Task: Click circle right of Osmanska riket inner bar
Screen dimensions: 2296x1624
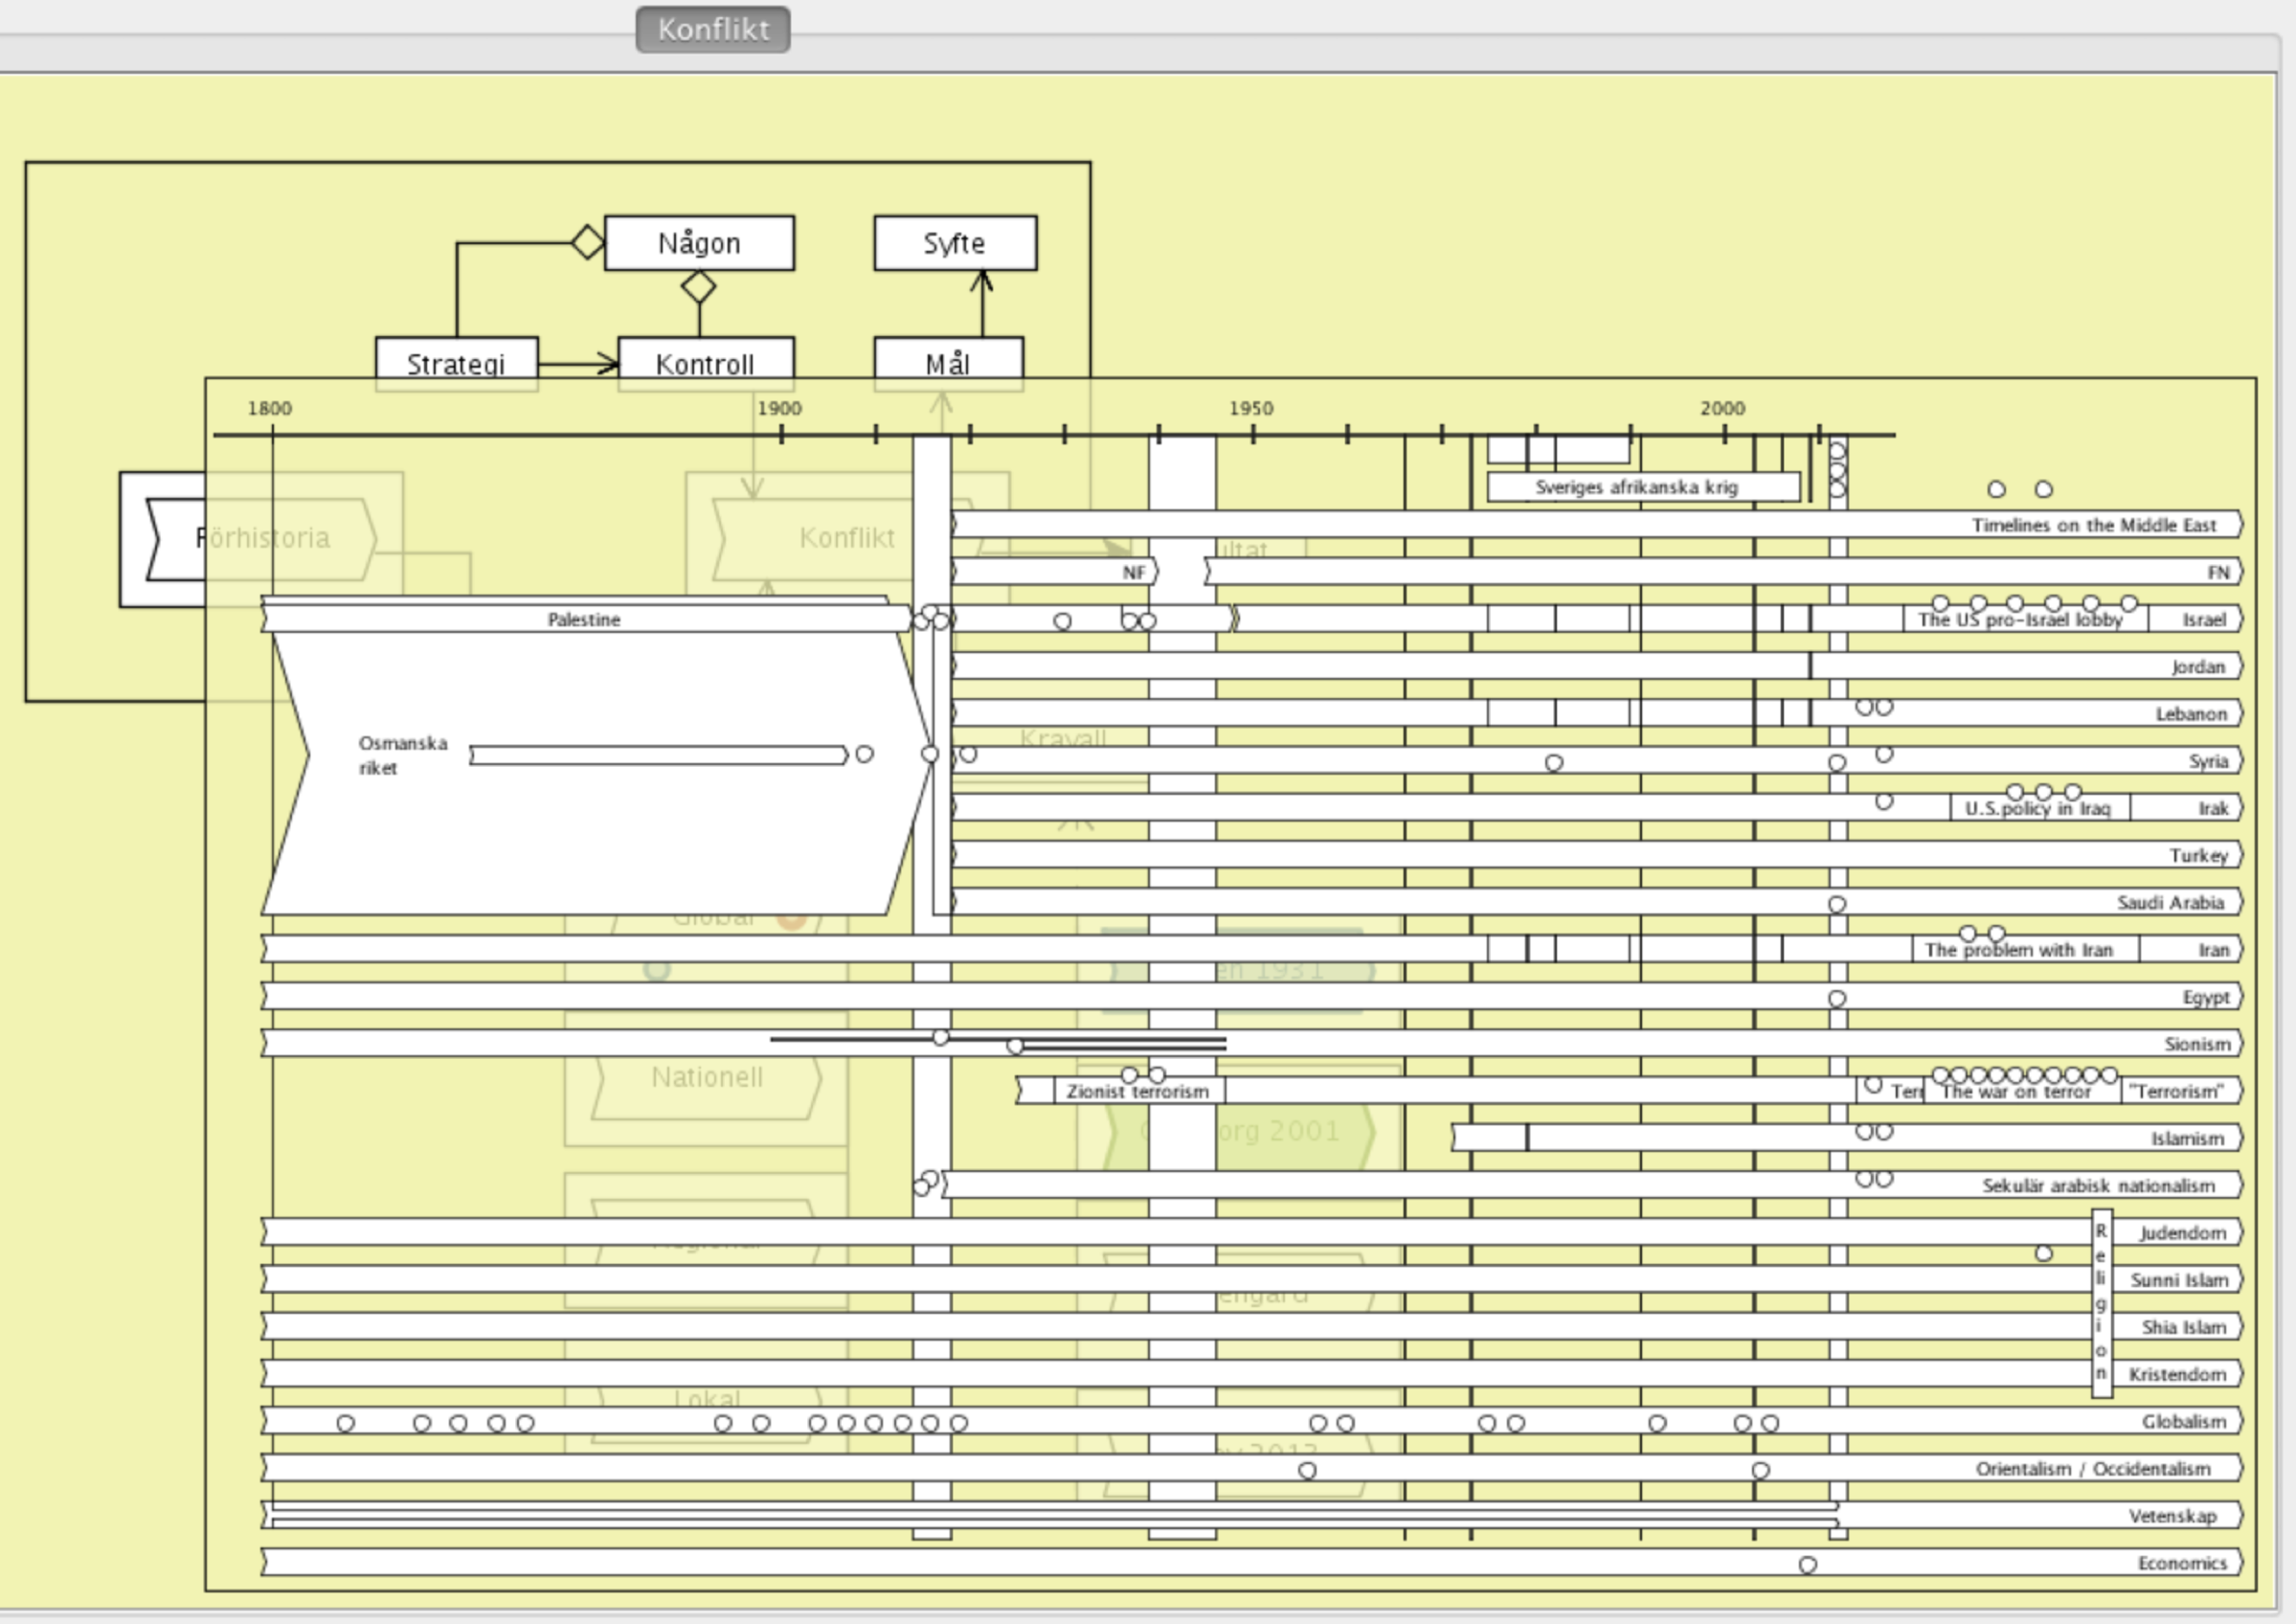Action: [864, 754]
